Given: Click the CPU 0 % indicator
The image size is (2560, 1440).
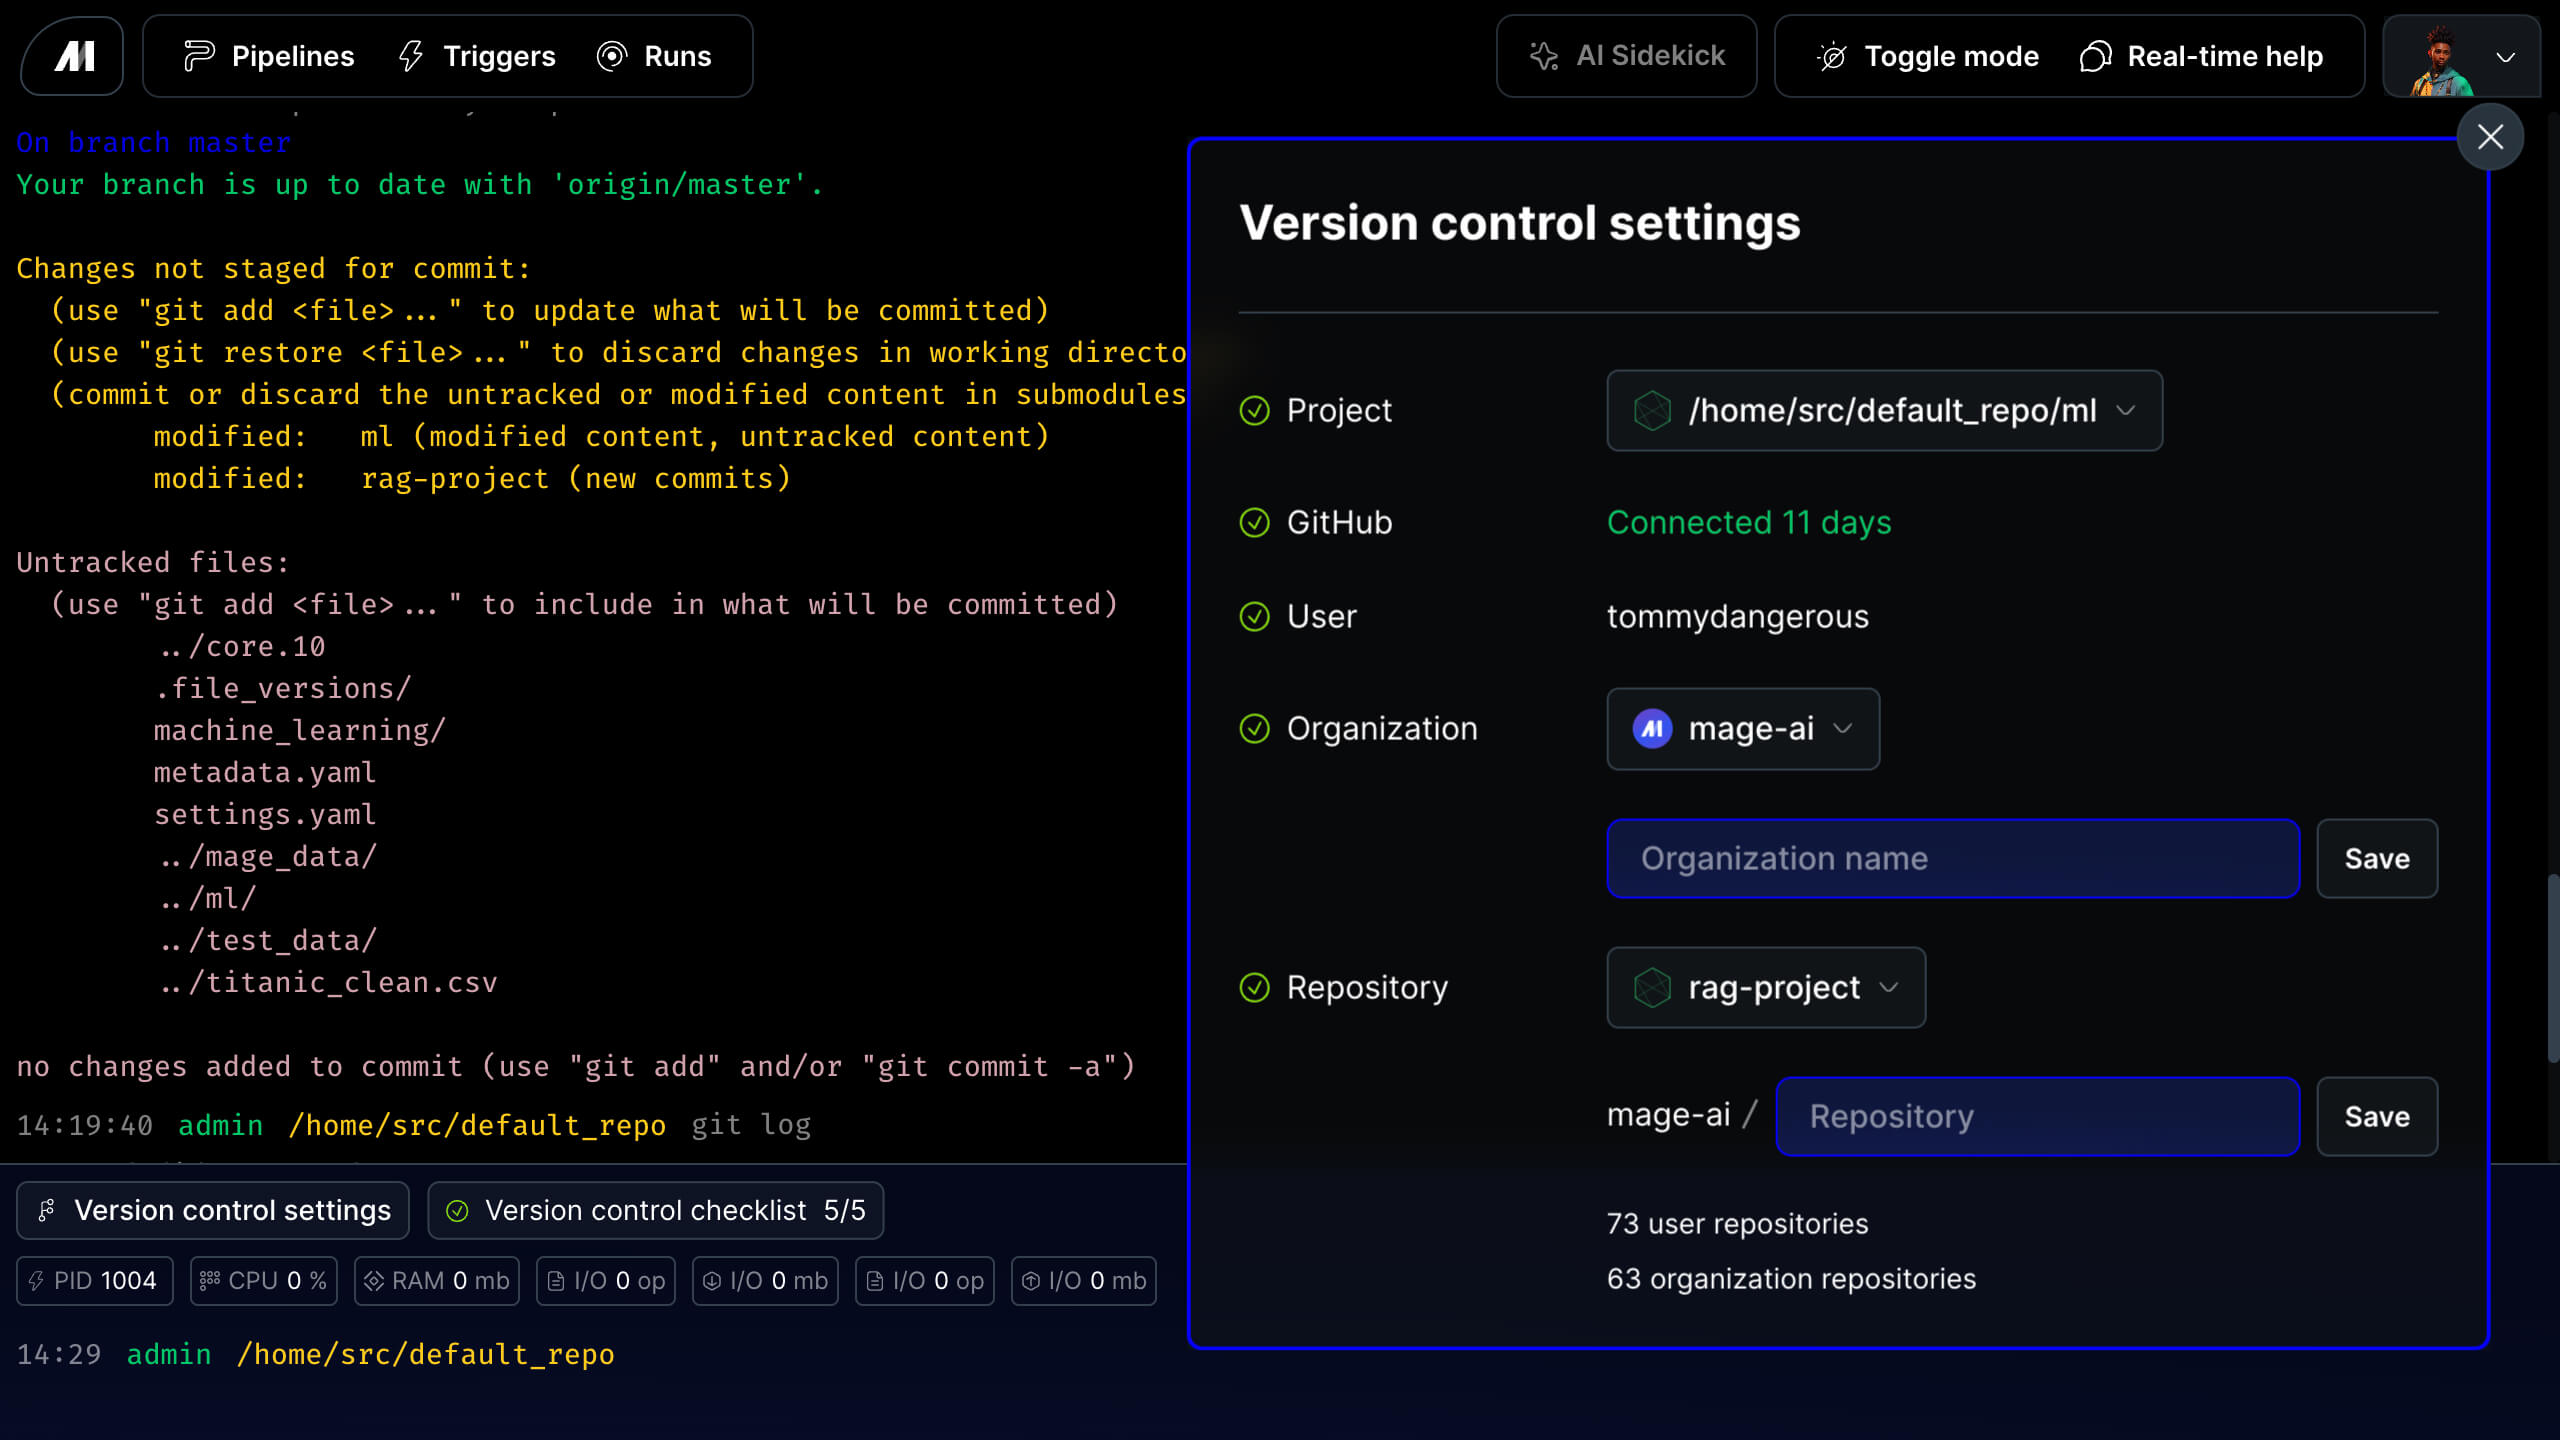Looking at the screenshot, I should [264, 1281].
